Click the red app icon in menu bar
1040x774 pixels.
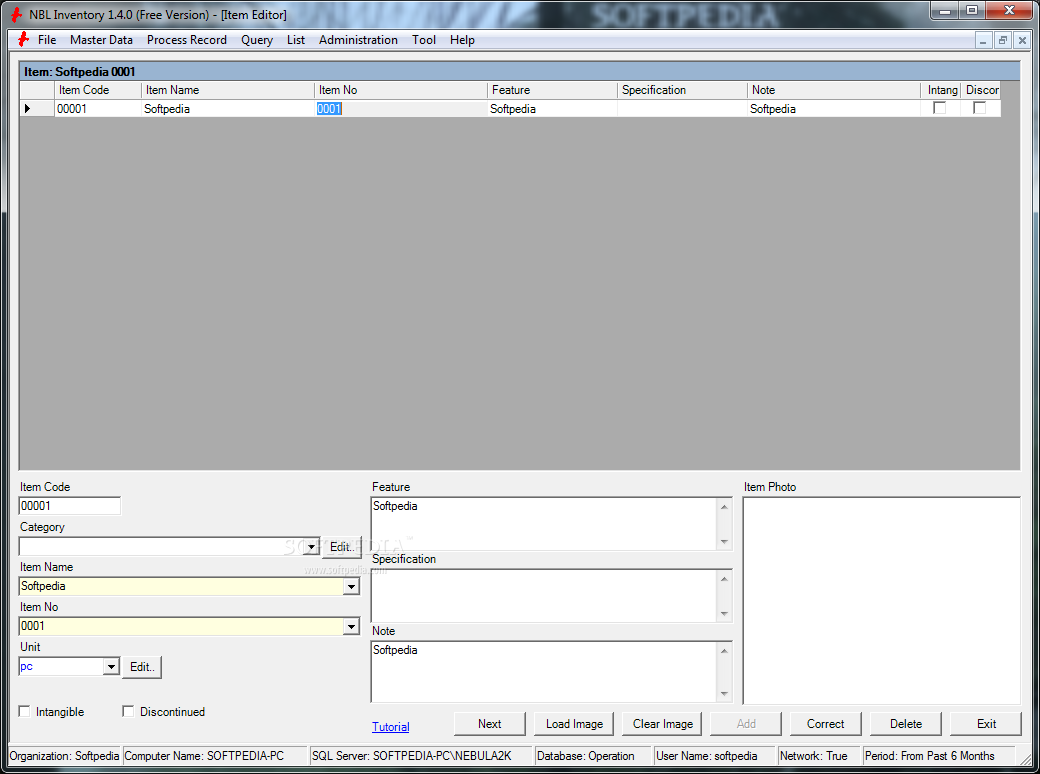(23, 40)
